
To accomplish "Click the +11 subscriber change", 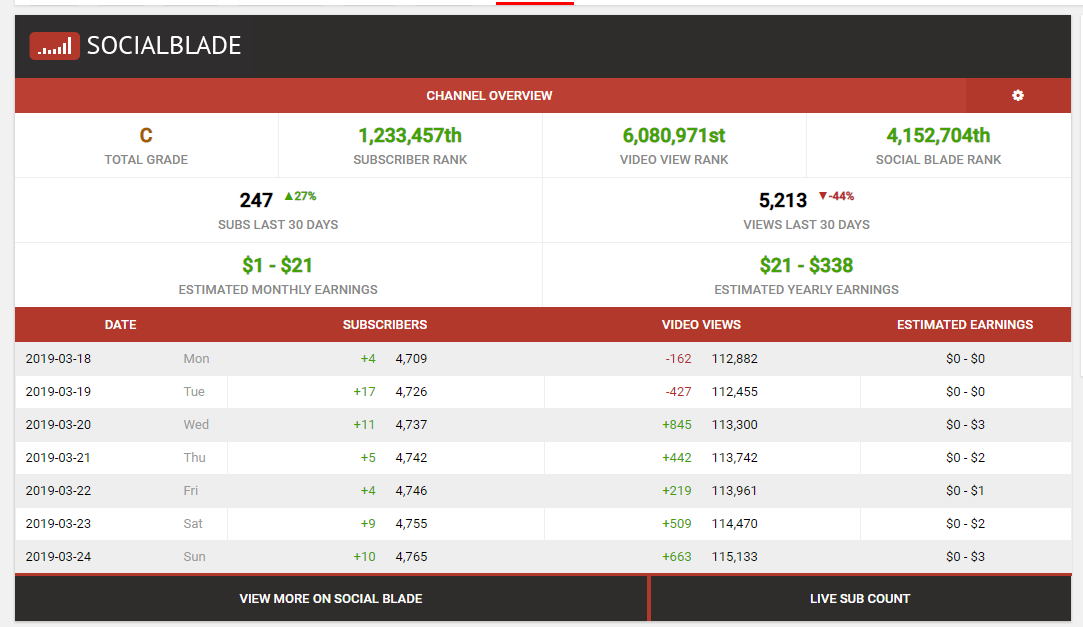I will tap(364, 425).
